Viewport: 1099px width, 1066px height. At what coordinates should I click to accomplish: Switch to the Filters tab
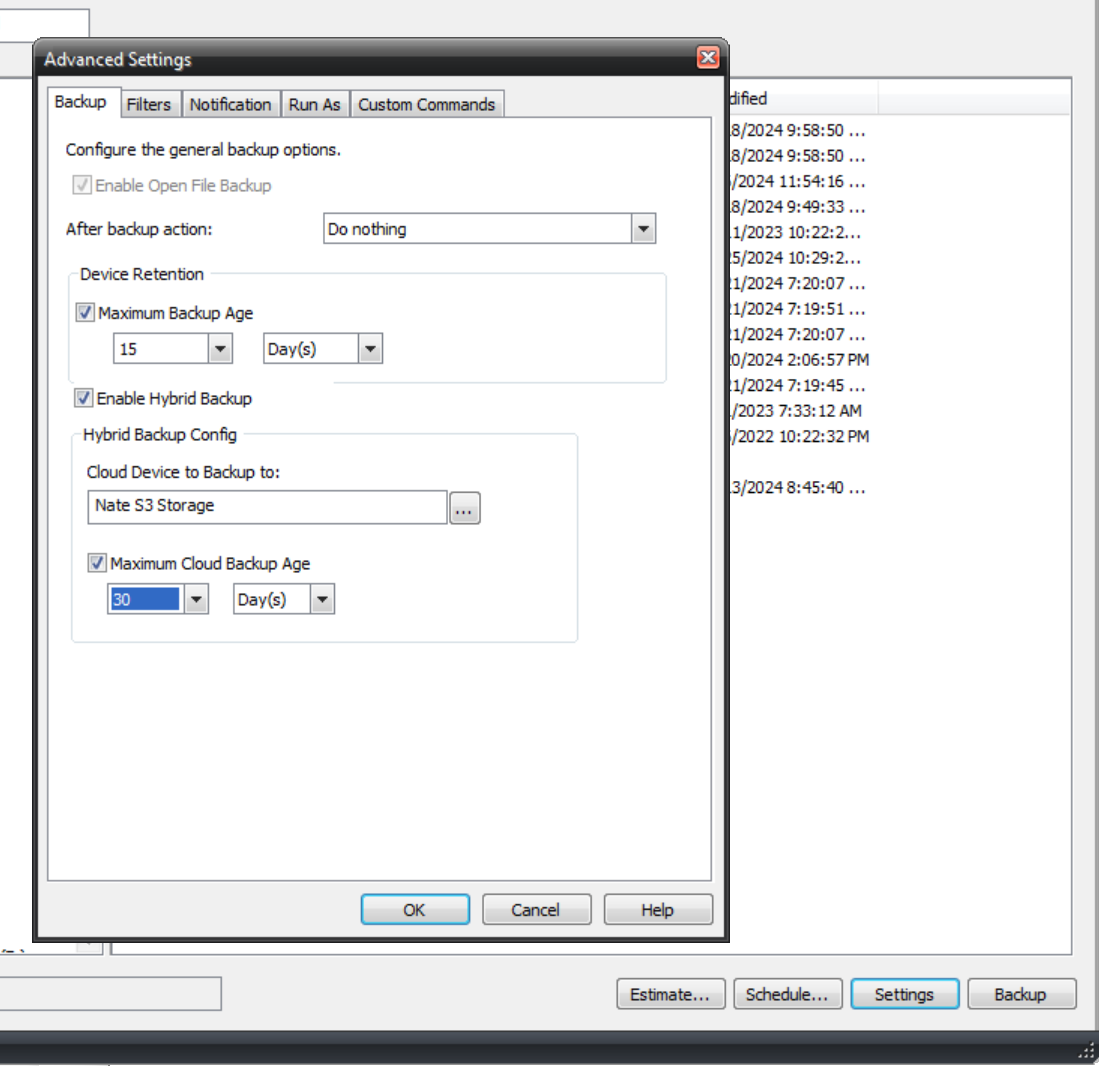[150, 103]
